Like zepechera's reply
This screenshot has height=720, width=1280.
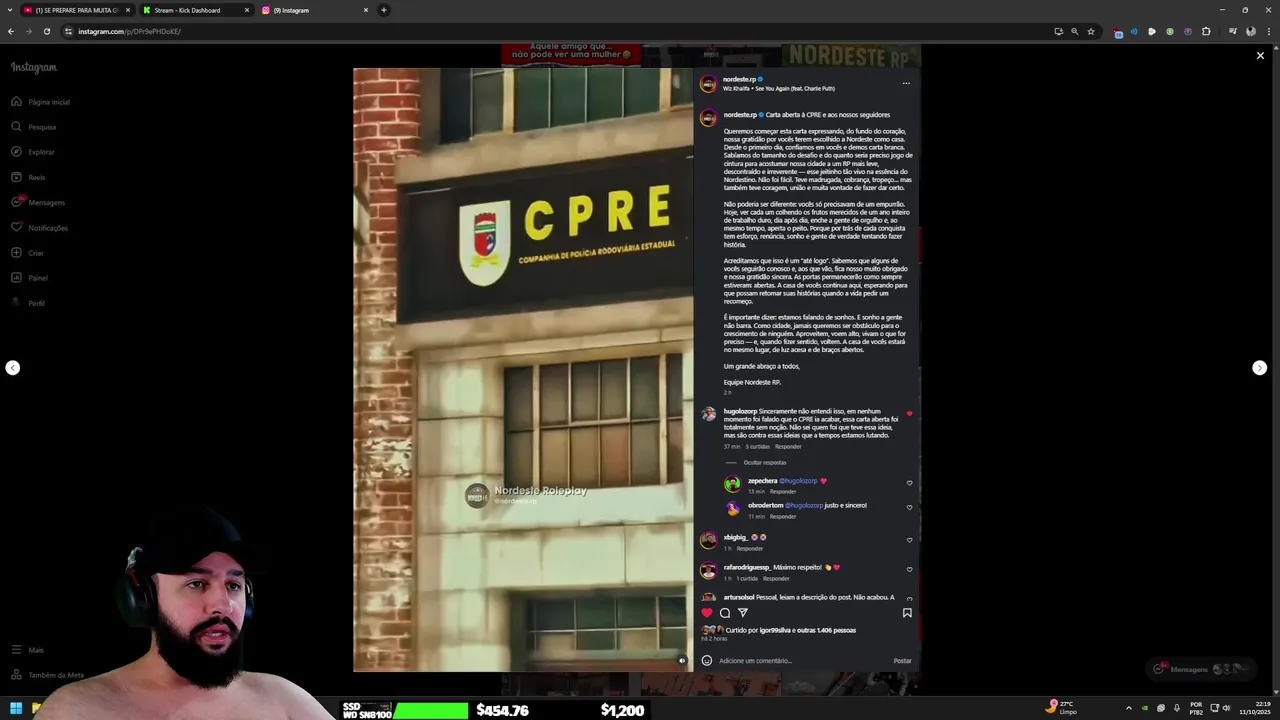pos(909,483)
